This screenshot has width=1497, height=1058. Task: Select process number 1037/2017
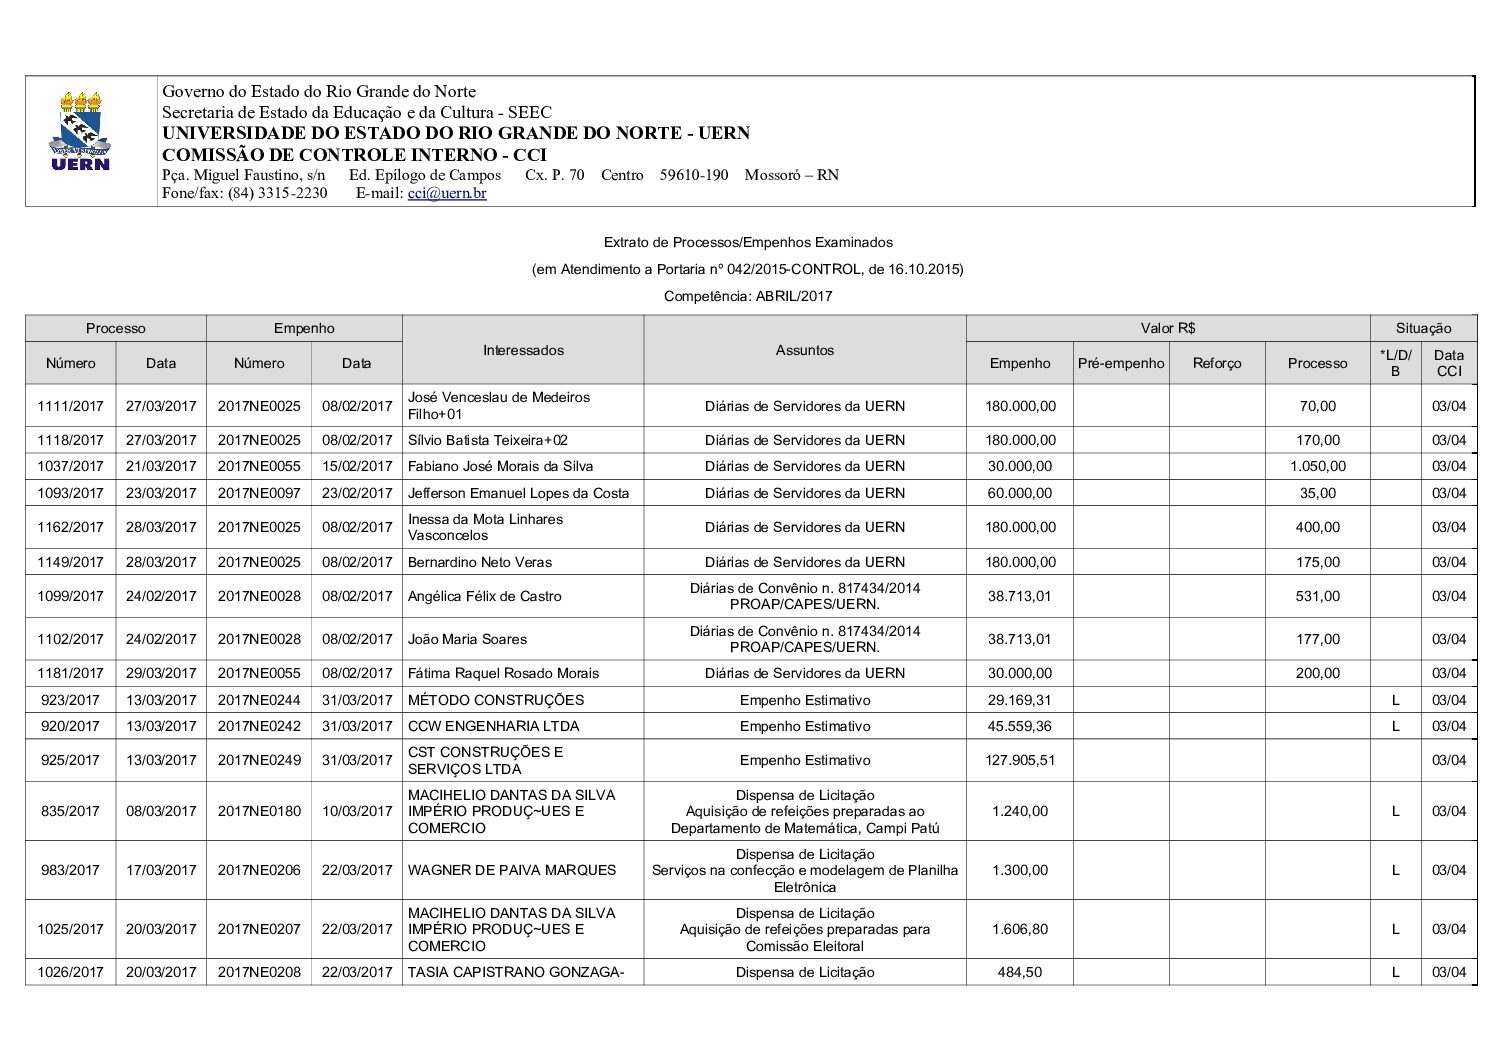(70, 466)
